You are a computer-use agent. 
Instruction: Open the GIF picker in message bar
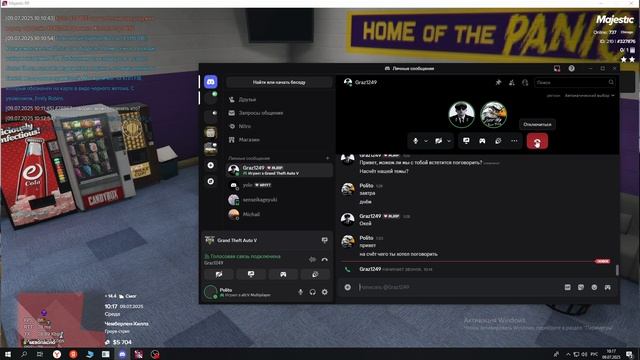(567, 287)
